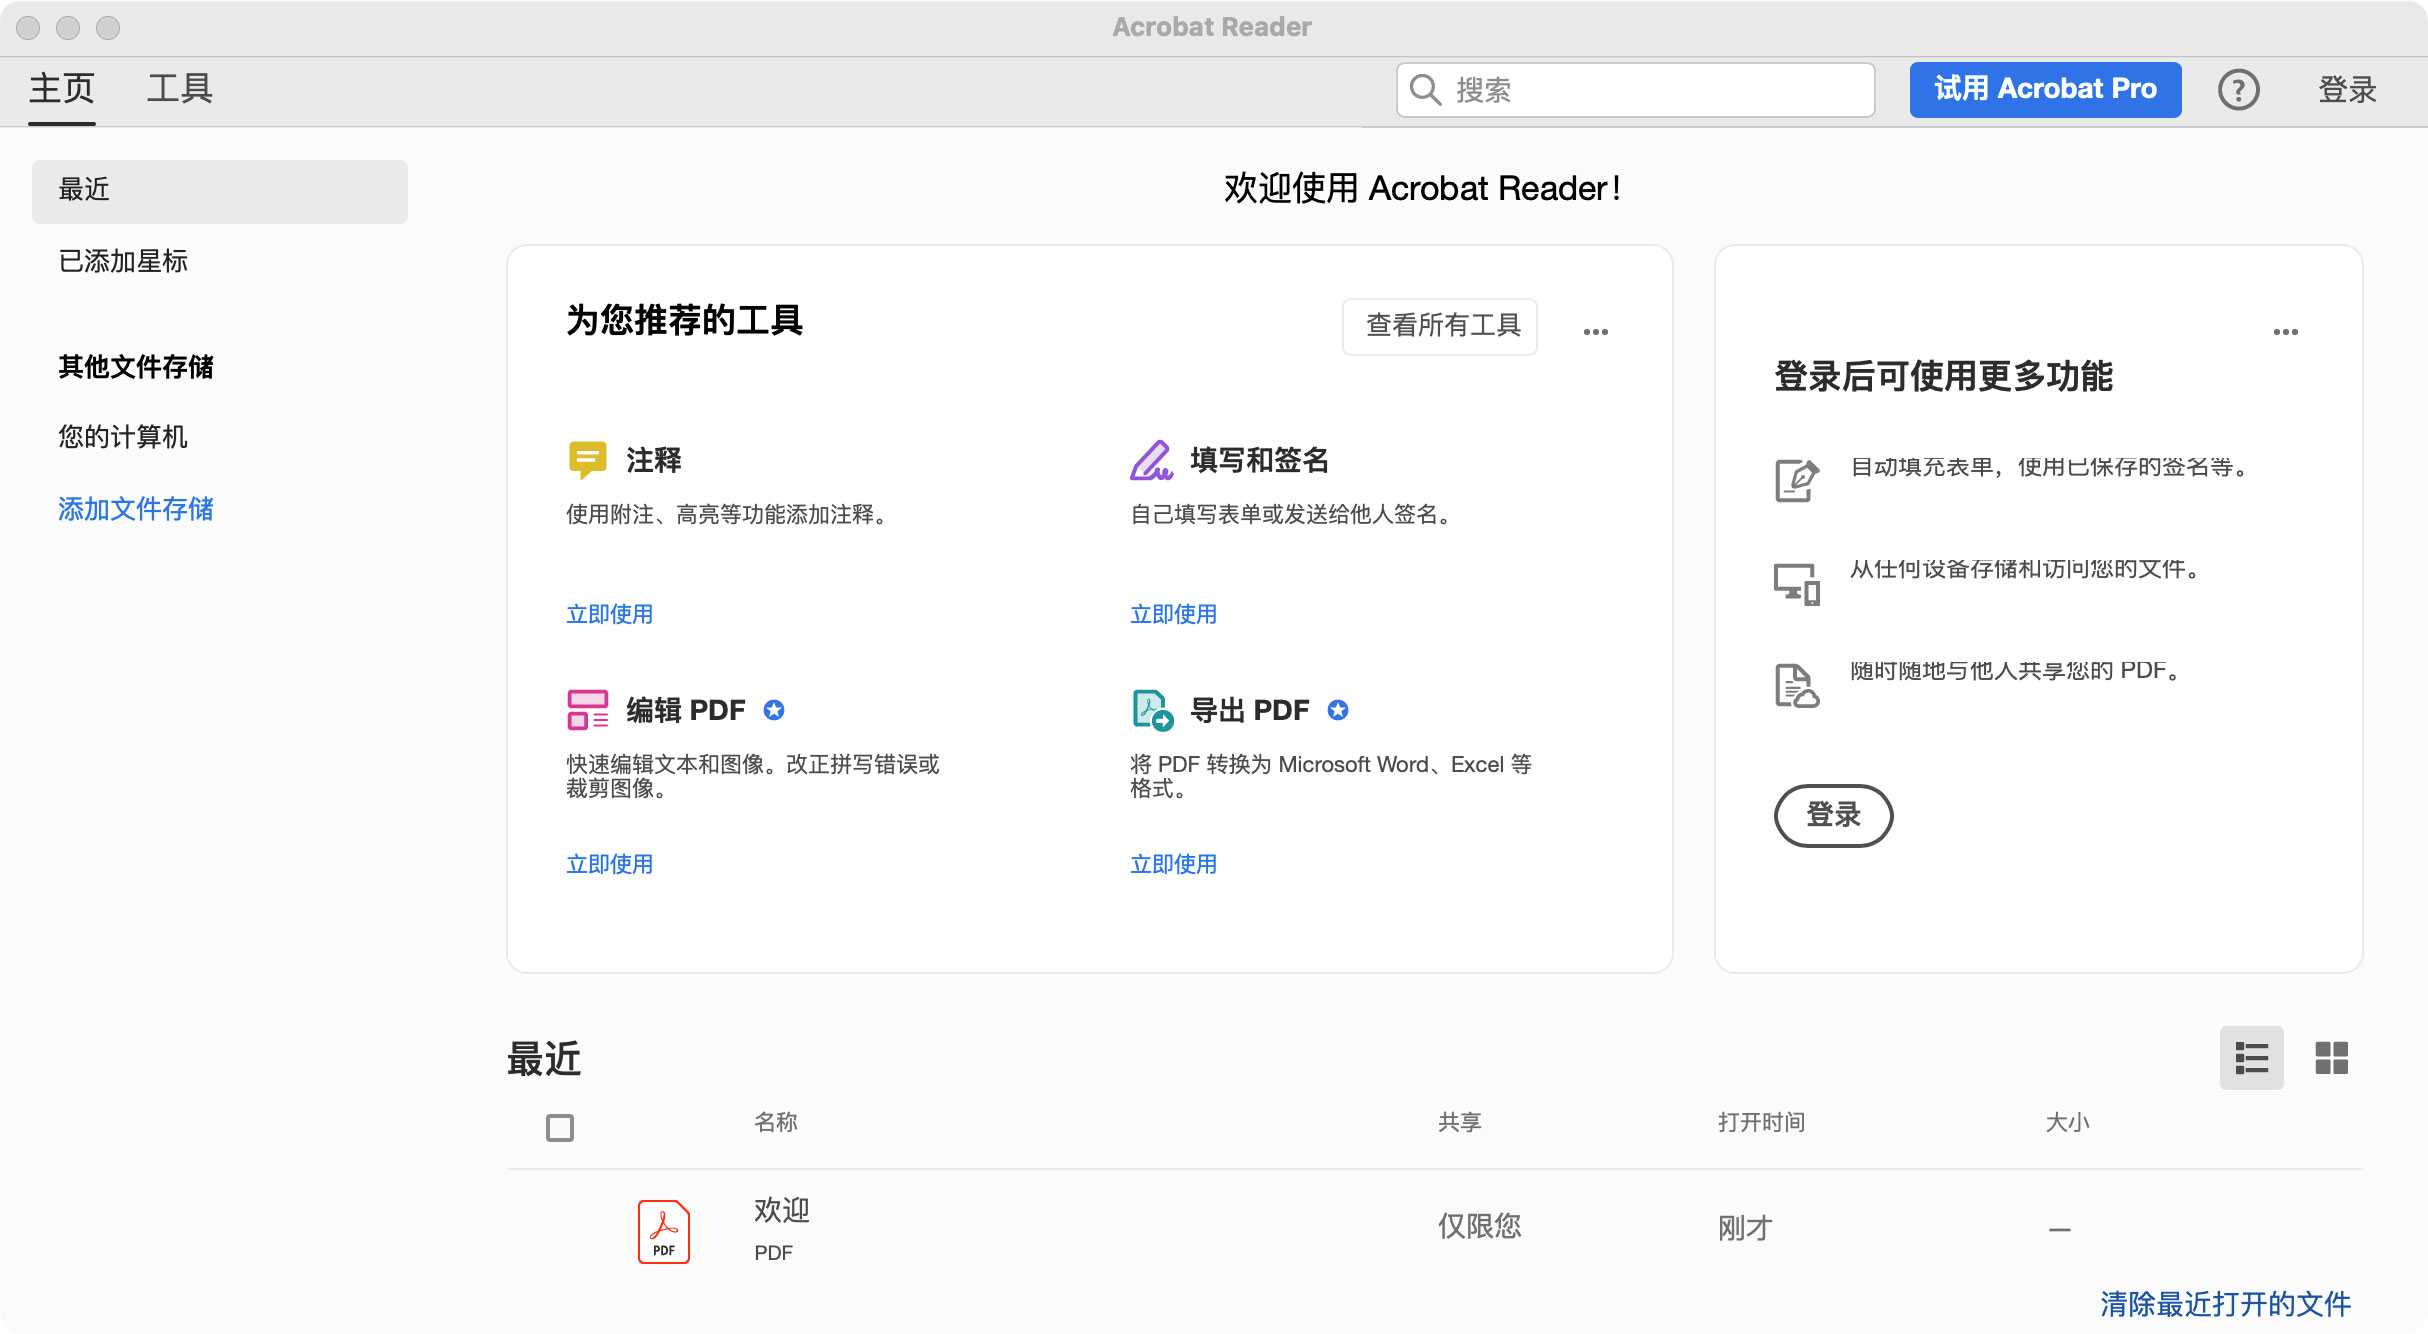Viewport: 2428px width, 1334px height.
Task: Switch recent files to grid view
Action: pos(2332,1058)
